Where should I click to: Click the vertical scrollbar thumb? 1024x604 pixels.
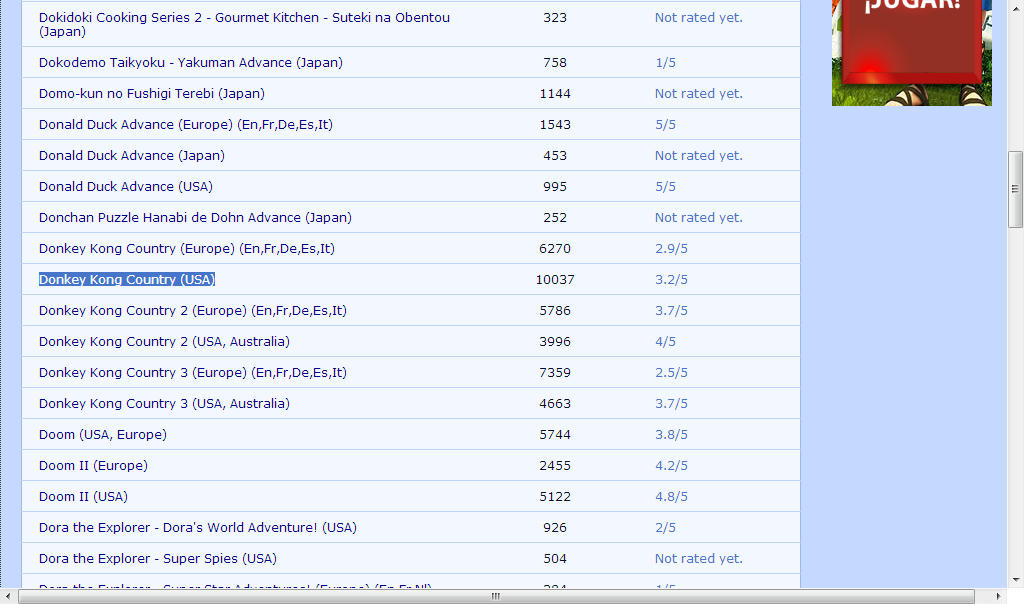tap(1015, 188)
